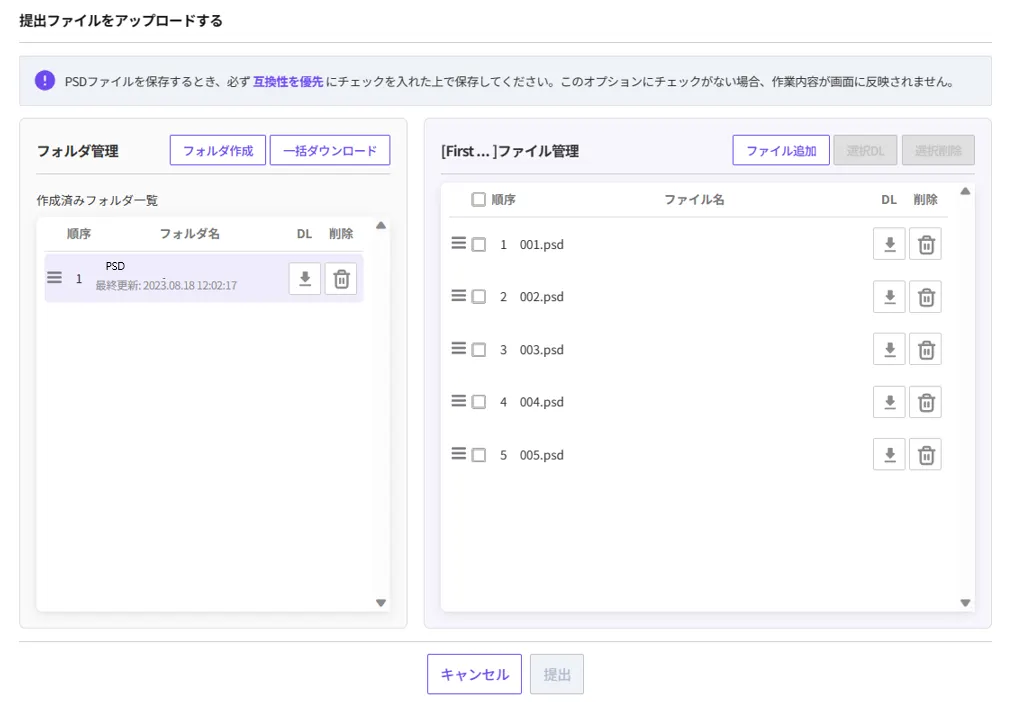The image size is (1015, 702).
Task: Click the 選択DL button
Action: pos(865,150)
